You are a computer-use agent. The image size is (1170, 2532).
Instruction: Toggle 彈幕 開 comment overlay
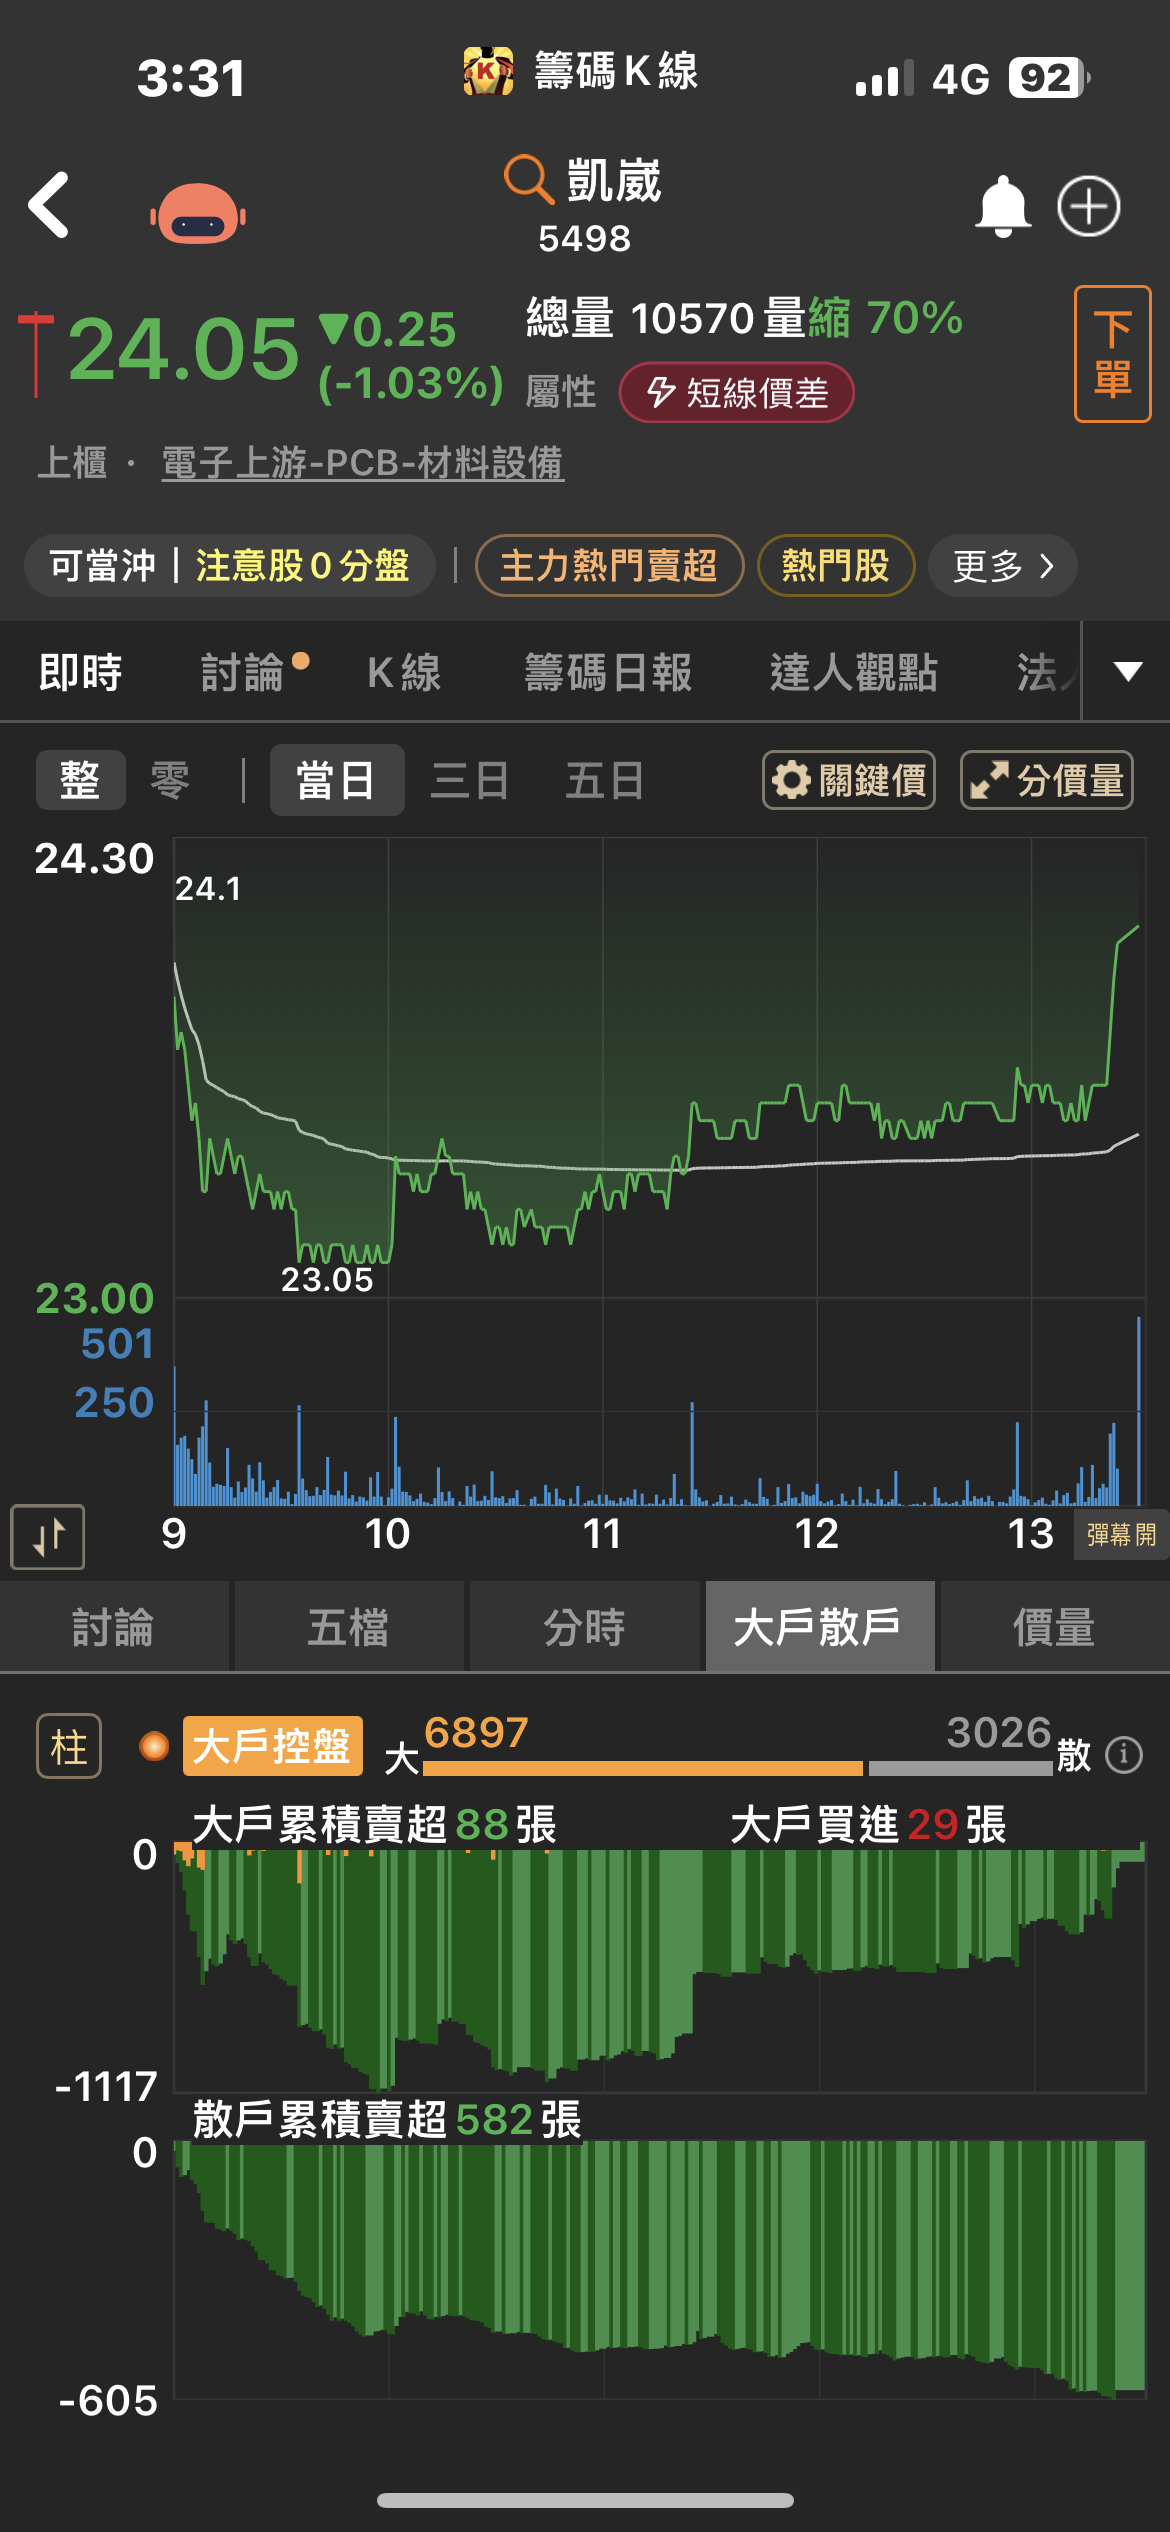[x=1121, y=1535]
